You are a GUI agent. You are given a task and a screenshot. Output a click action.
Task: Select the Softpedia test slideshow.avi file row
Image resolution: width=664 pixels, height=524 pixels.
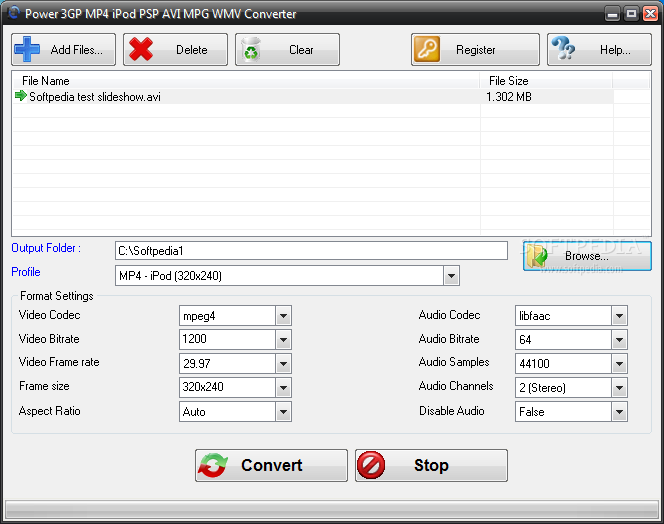pos(313,97)
